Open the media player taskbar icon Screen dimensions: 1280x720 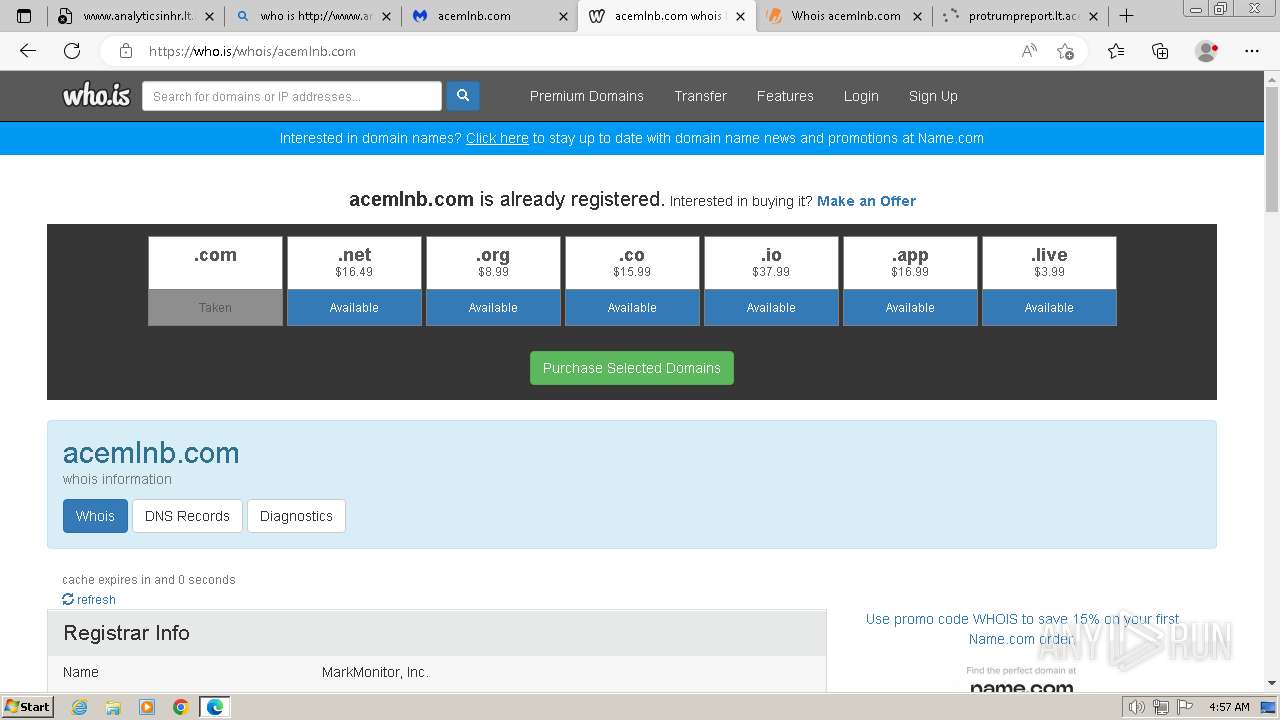147,707
